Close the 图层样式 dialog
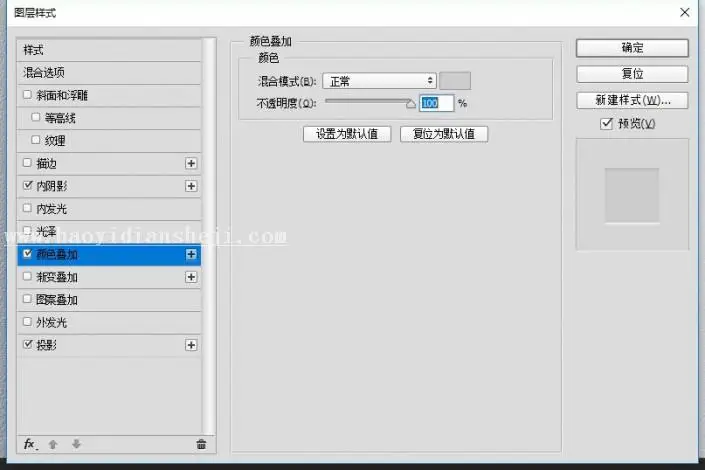Viewport: 705px width, 470px height. [684, 13]
